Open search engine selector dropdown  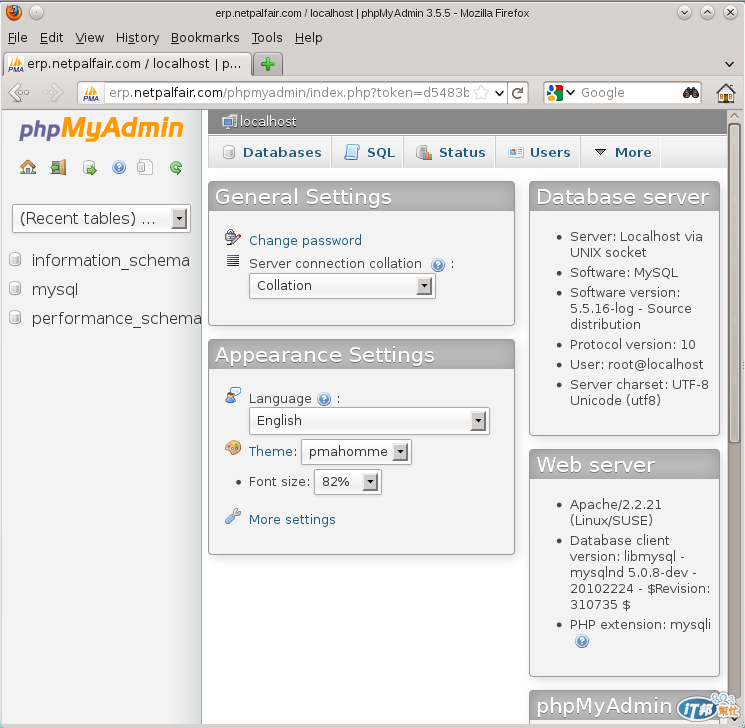pyautogui.click(x=561, y=93)
